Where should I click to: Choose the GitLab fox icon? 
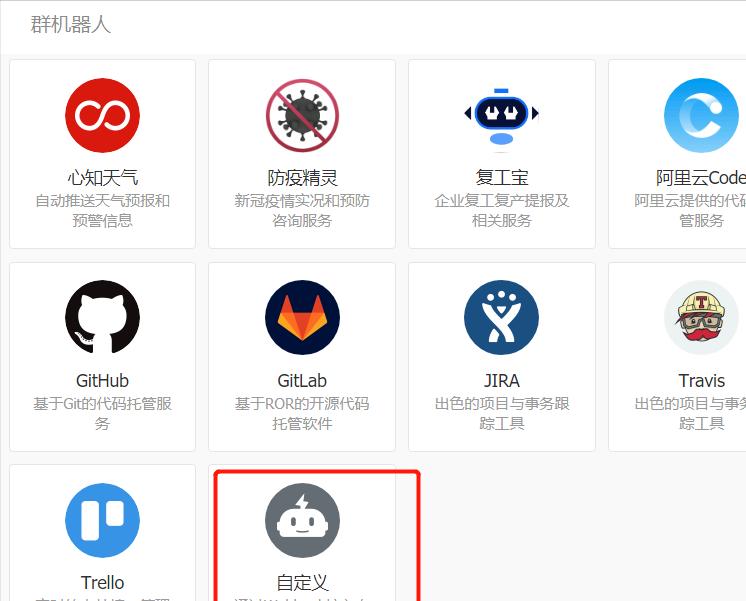(302, 317)
